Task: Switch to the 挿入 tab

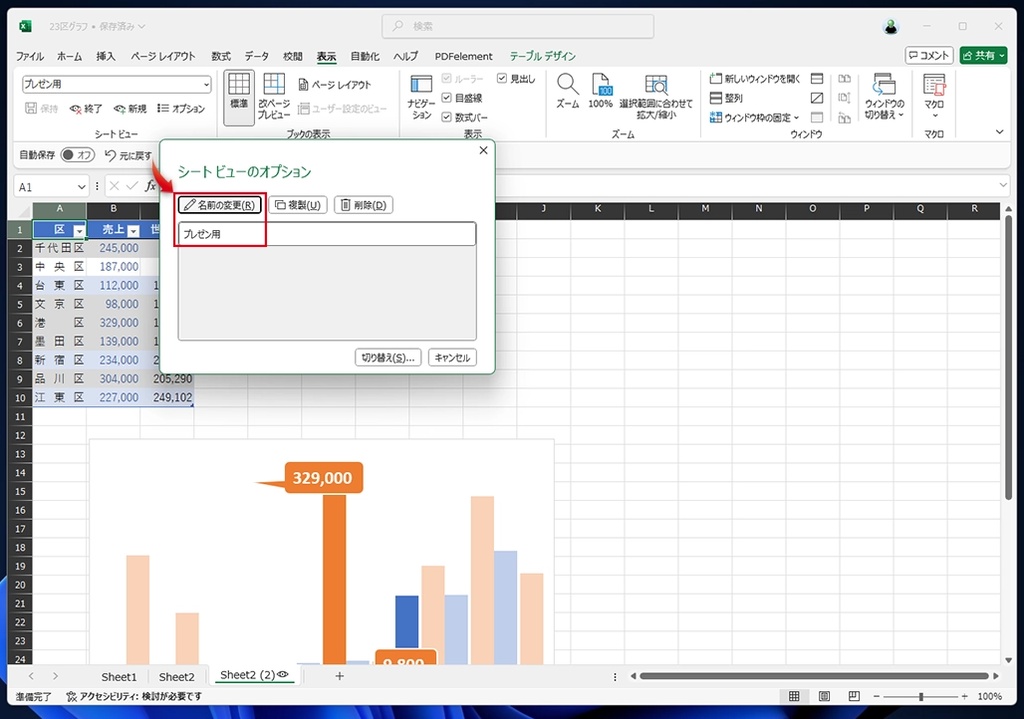Action: [x=105, y=56]
